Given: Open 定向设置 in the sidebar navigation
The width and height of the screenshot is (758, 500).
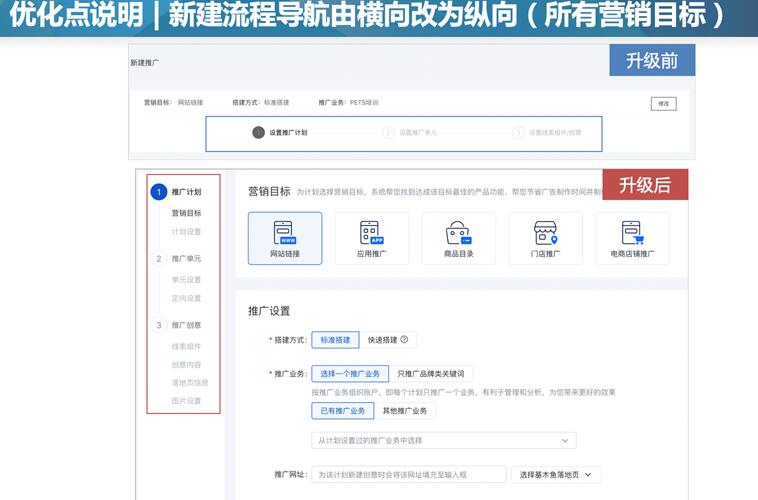Looking at the screenshot, I should (186, 298).
